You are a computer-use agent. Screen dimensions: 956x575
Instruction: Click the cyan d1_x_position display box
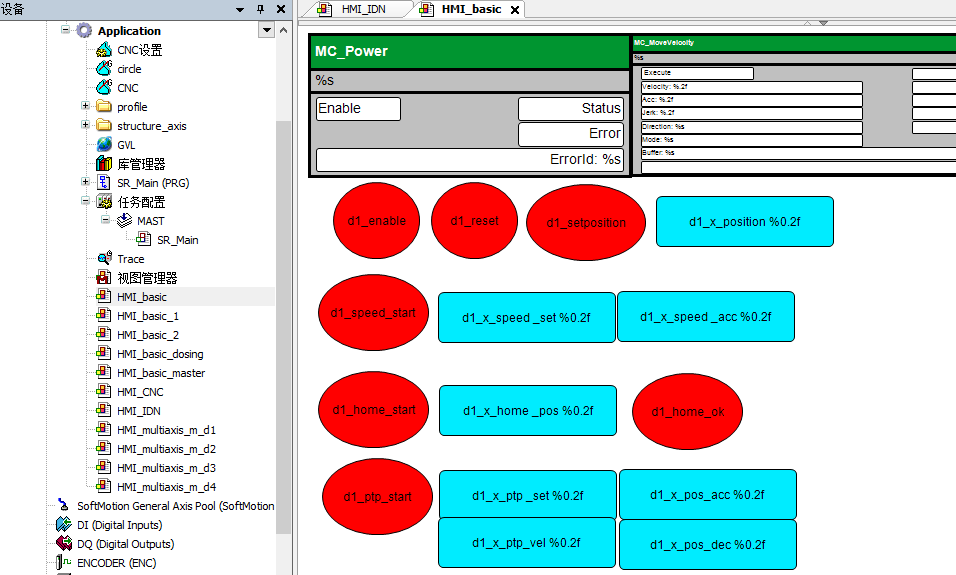tap(744, 222)
